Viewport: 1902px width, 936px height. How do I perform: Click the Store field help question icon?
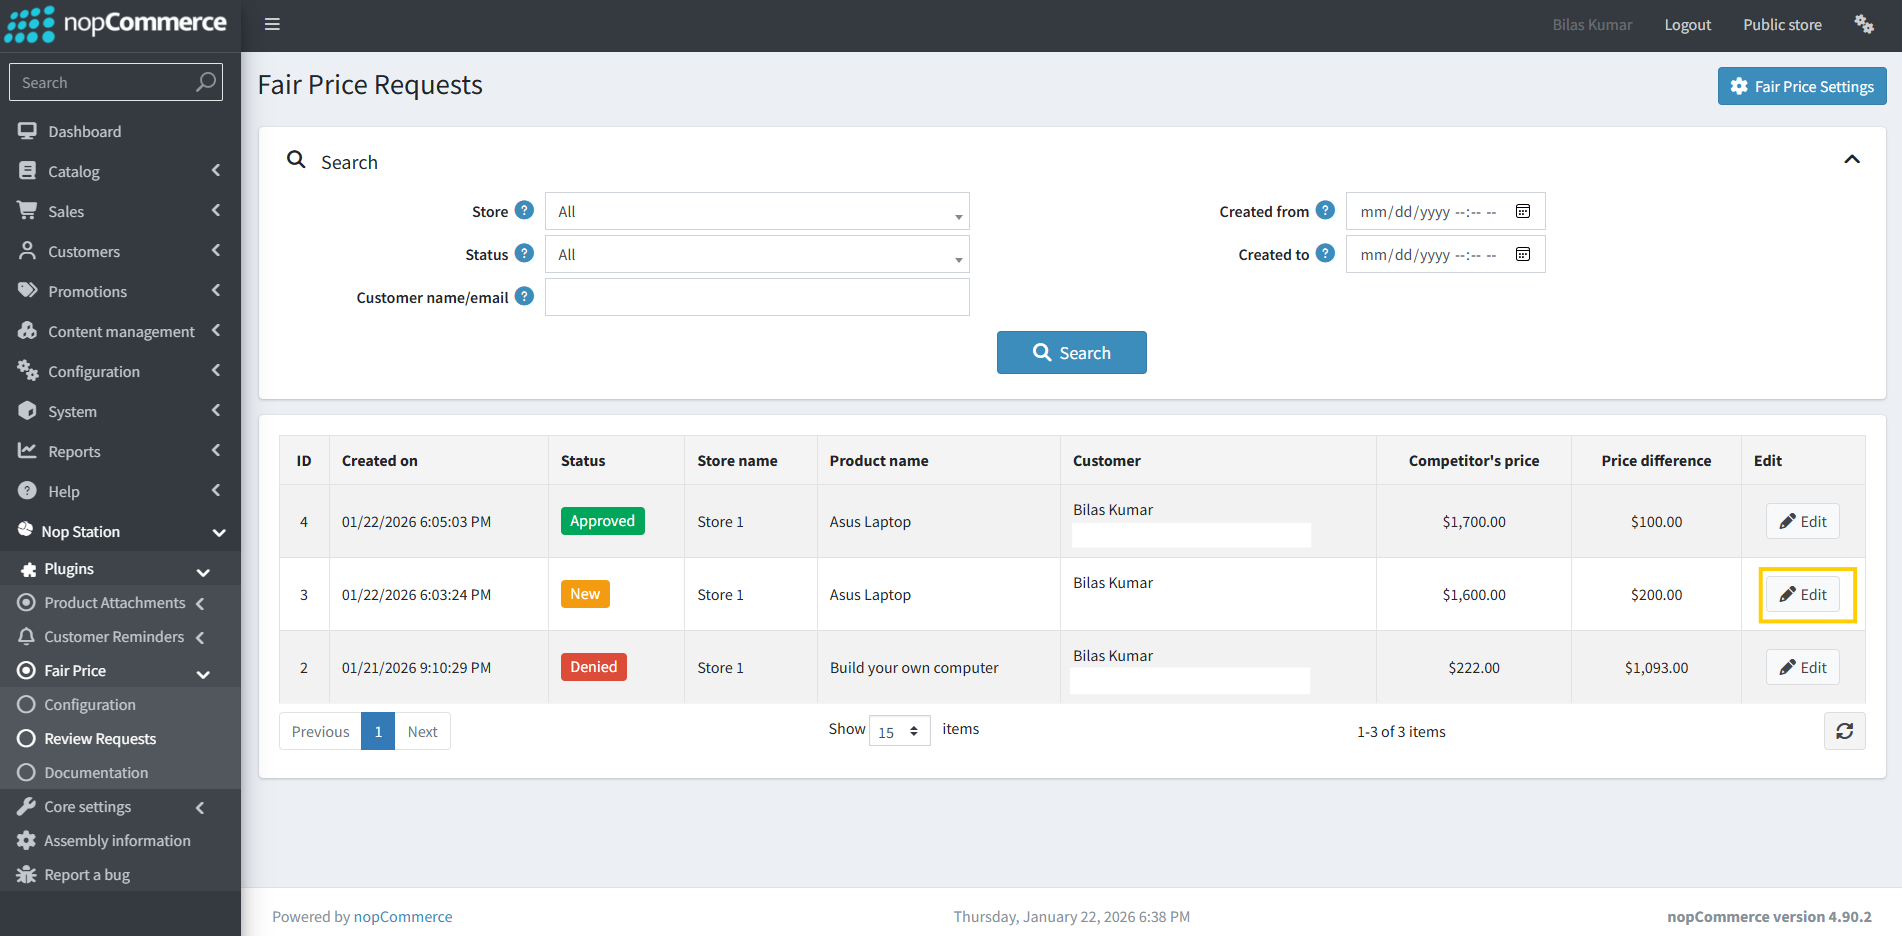coord(524,211)
